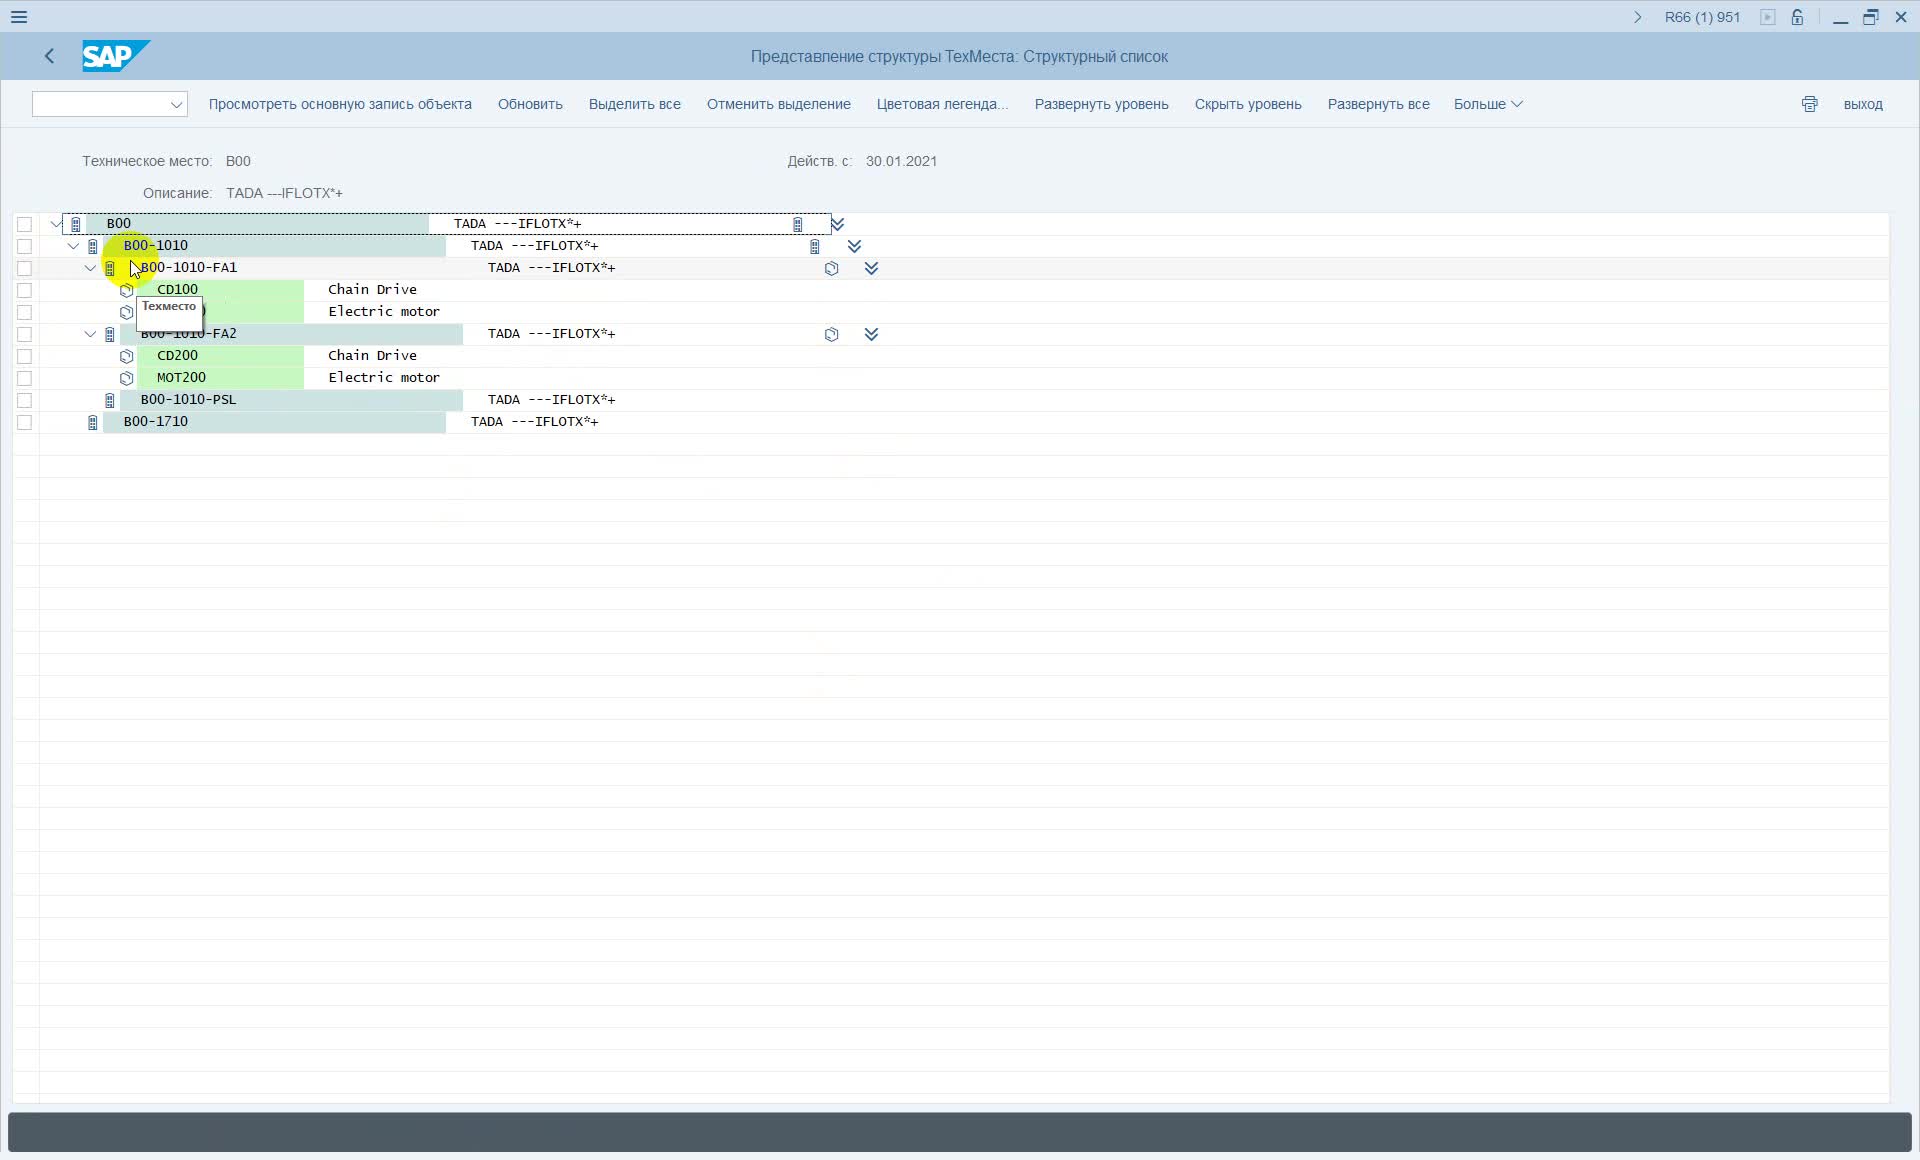The height and width of the screenshot is (1160, 1920).
Task: Click double-chevron expand icon in B00 row
Action: 838,224
